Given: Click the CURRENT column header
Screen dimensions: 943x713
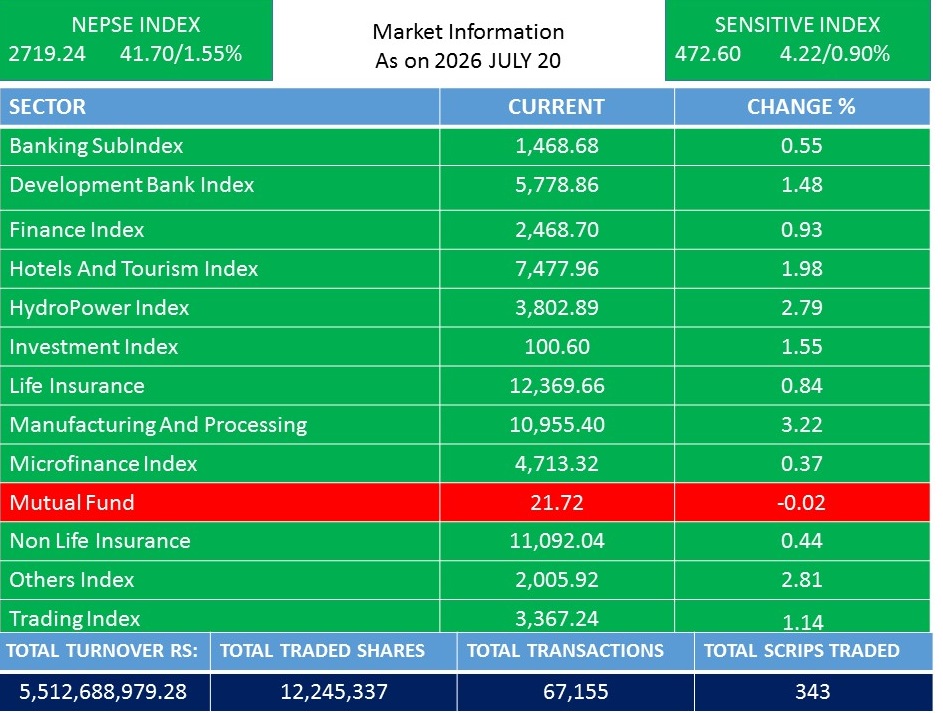Looking at the screenshot, I should [557, 107].
